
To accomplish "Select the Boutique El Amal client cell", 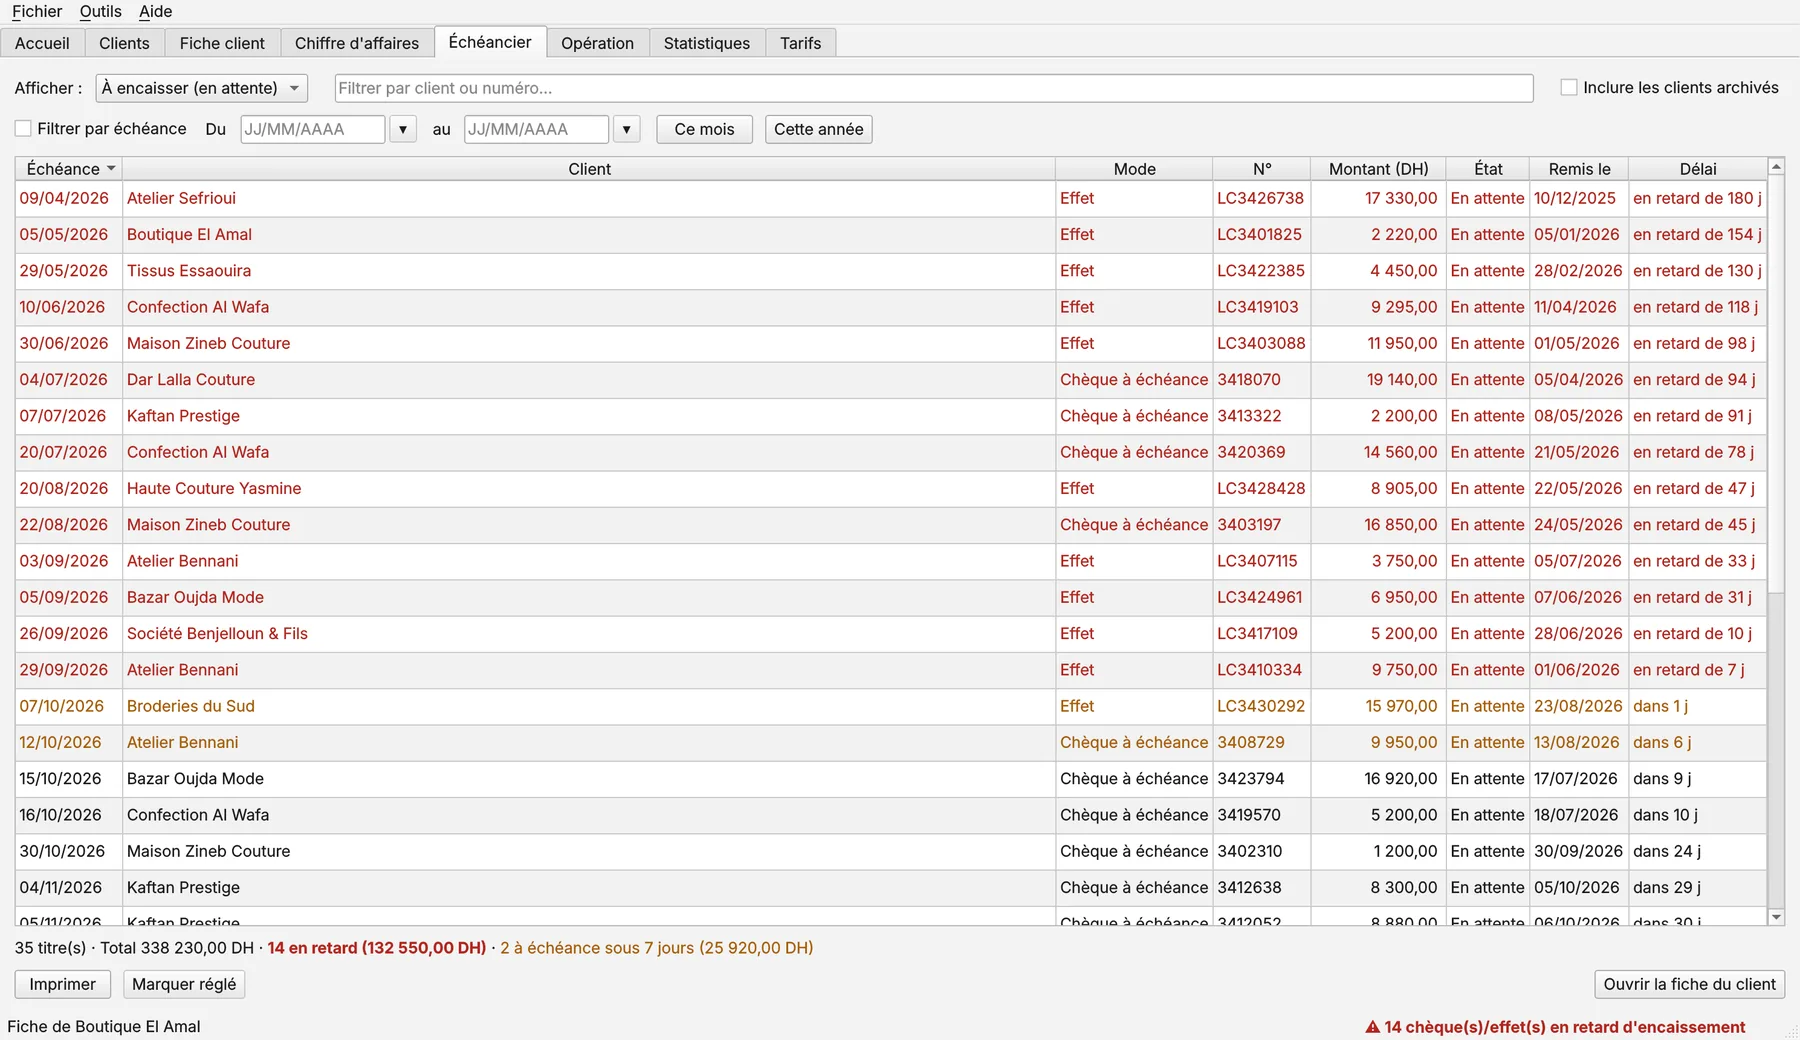I will [588, 234].
